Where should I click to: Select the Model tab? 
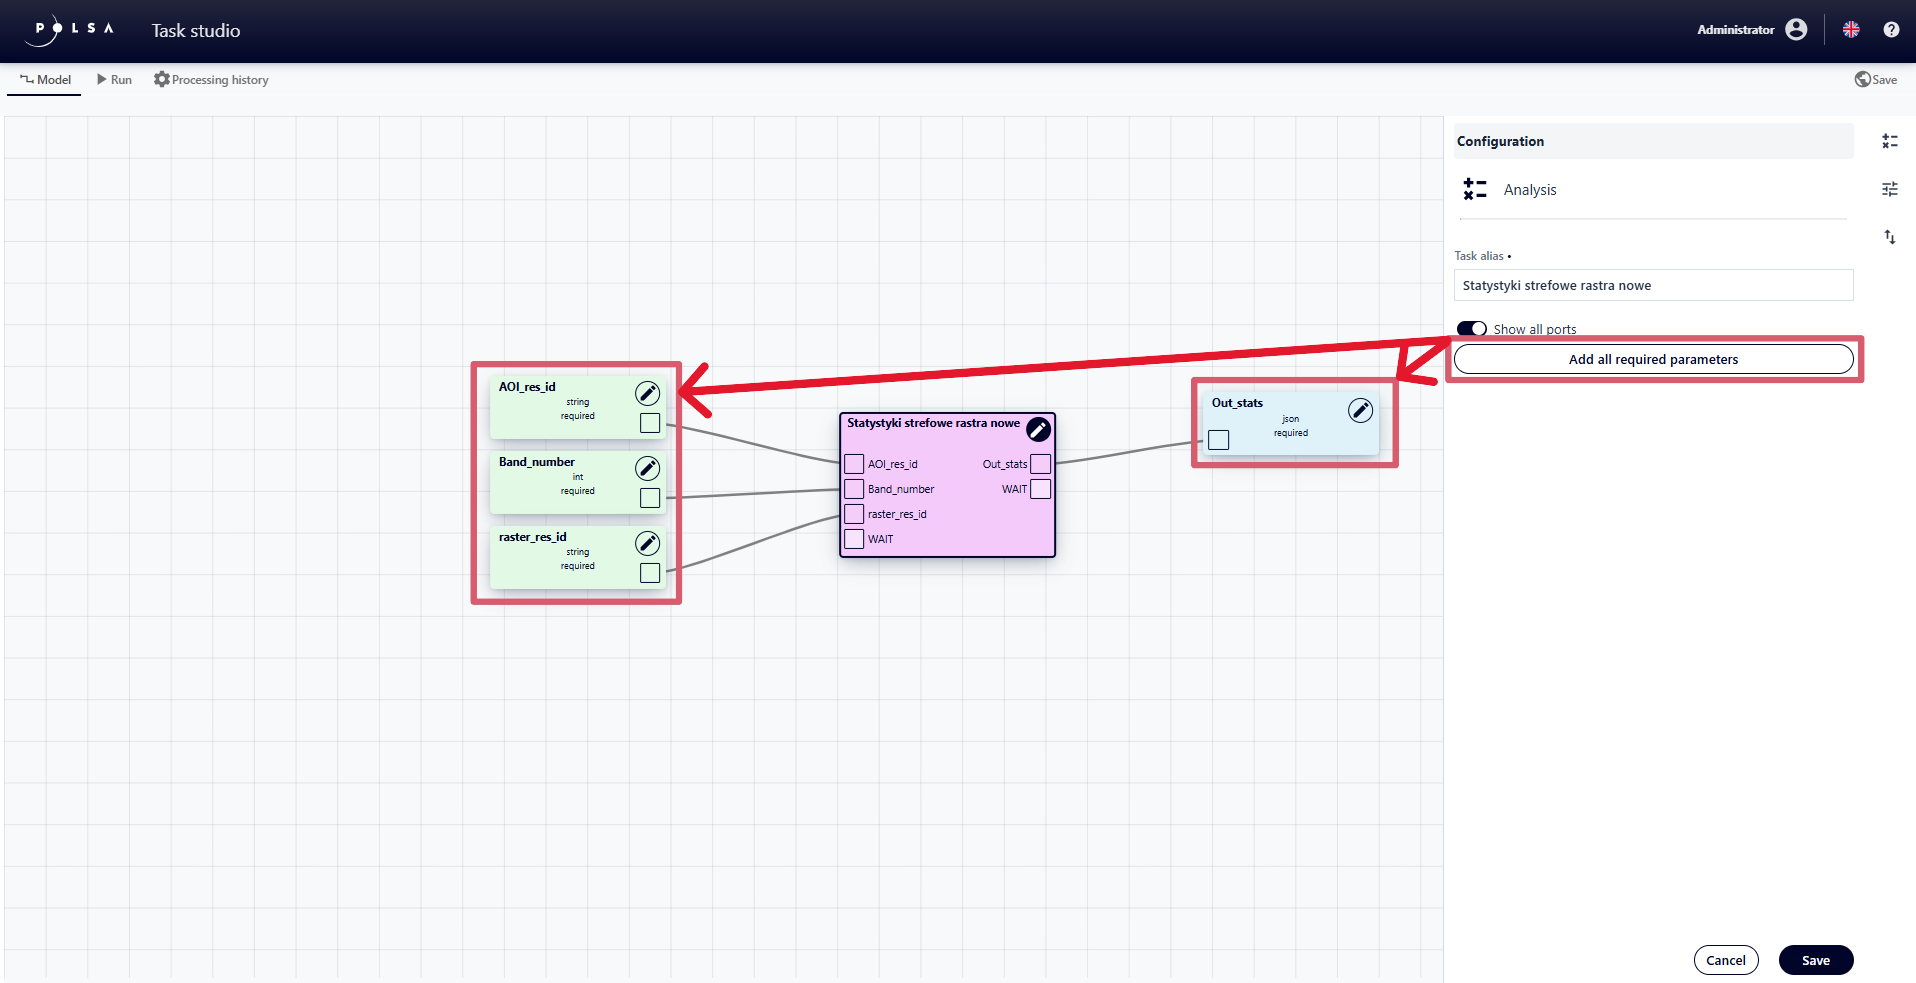point(43,79)
